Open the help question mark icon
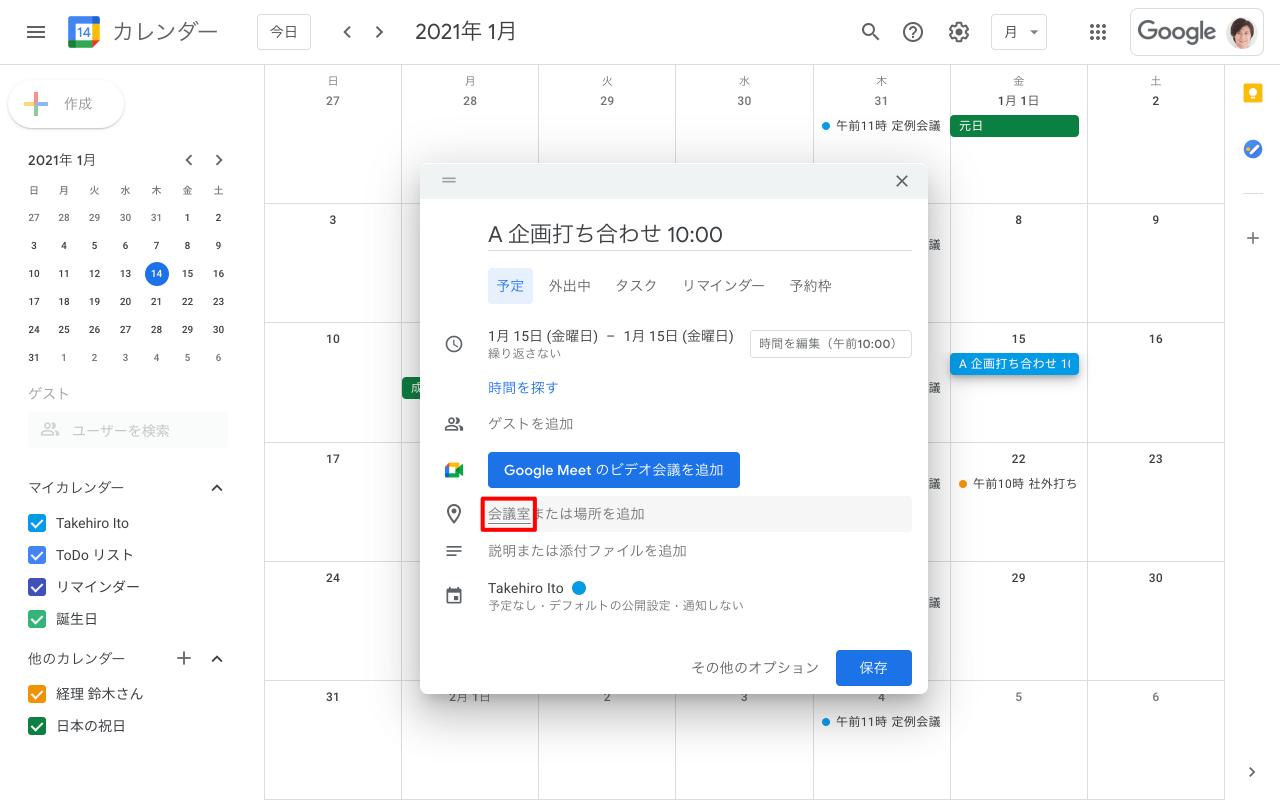 [x=913, y=32]
